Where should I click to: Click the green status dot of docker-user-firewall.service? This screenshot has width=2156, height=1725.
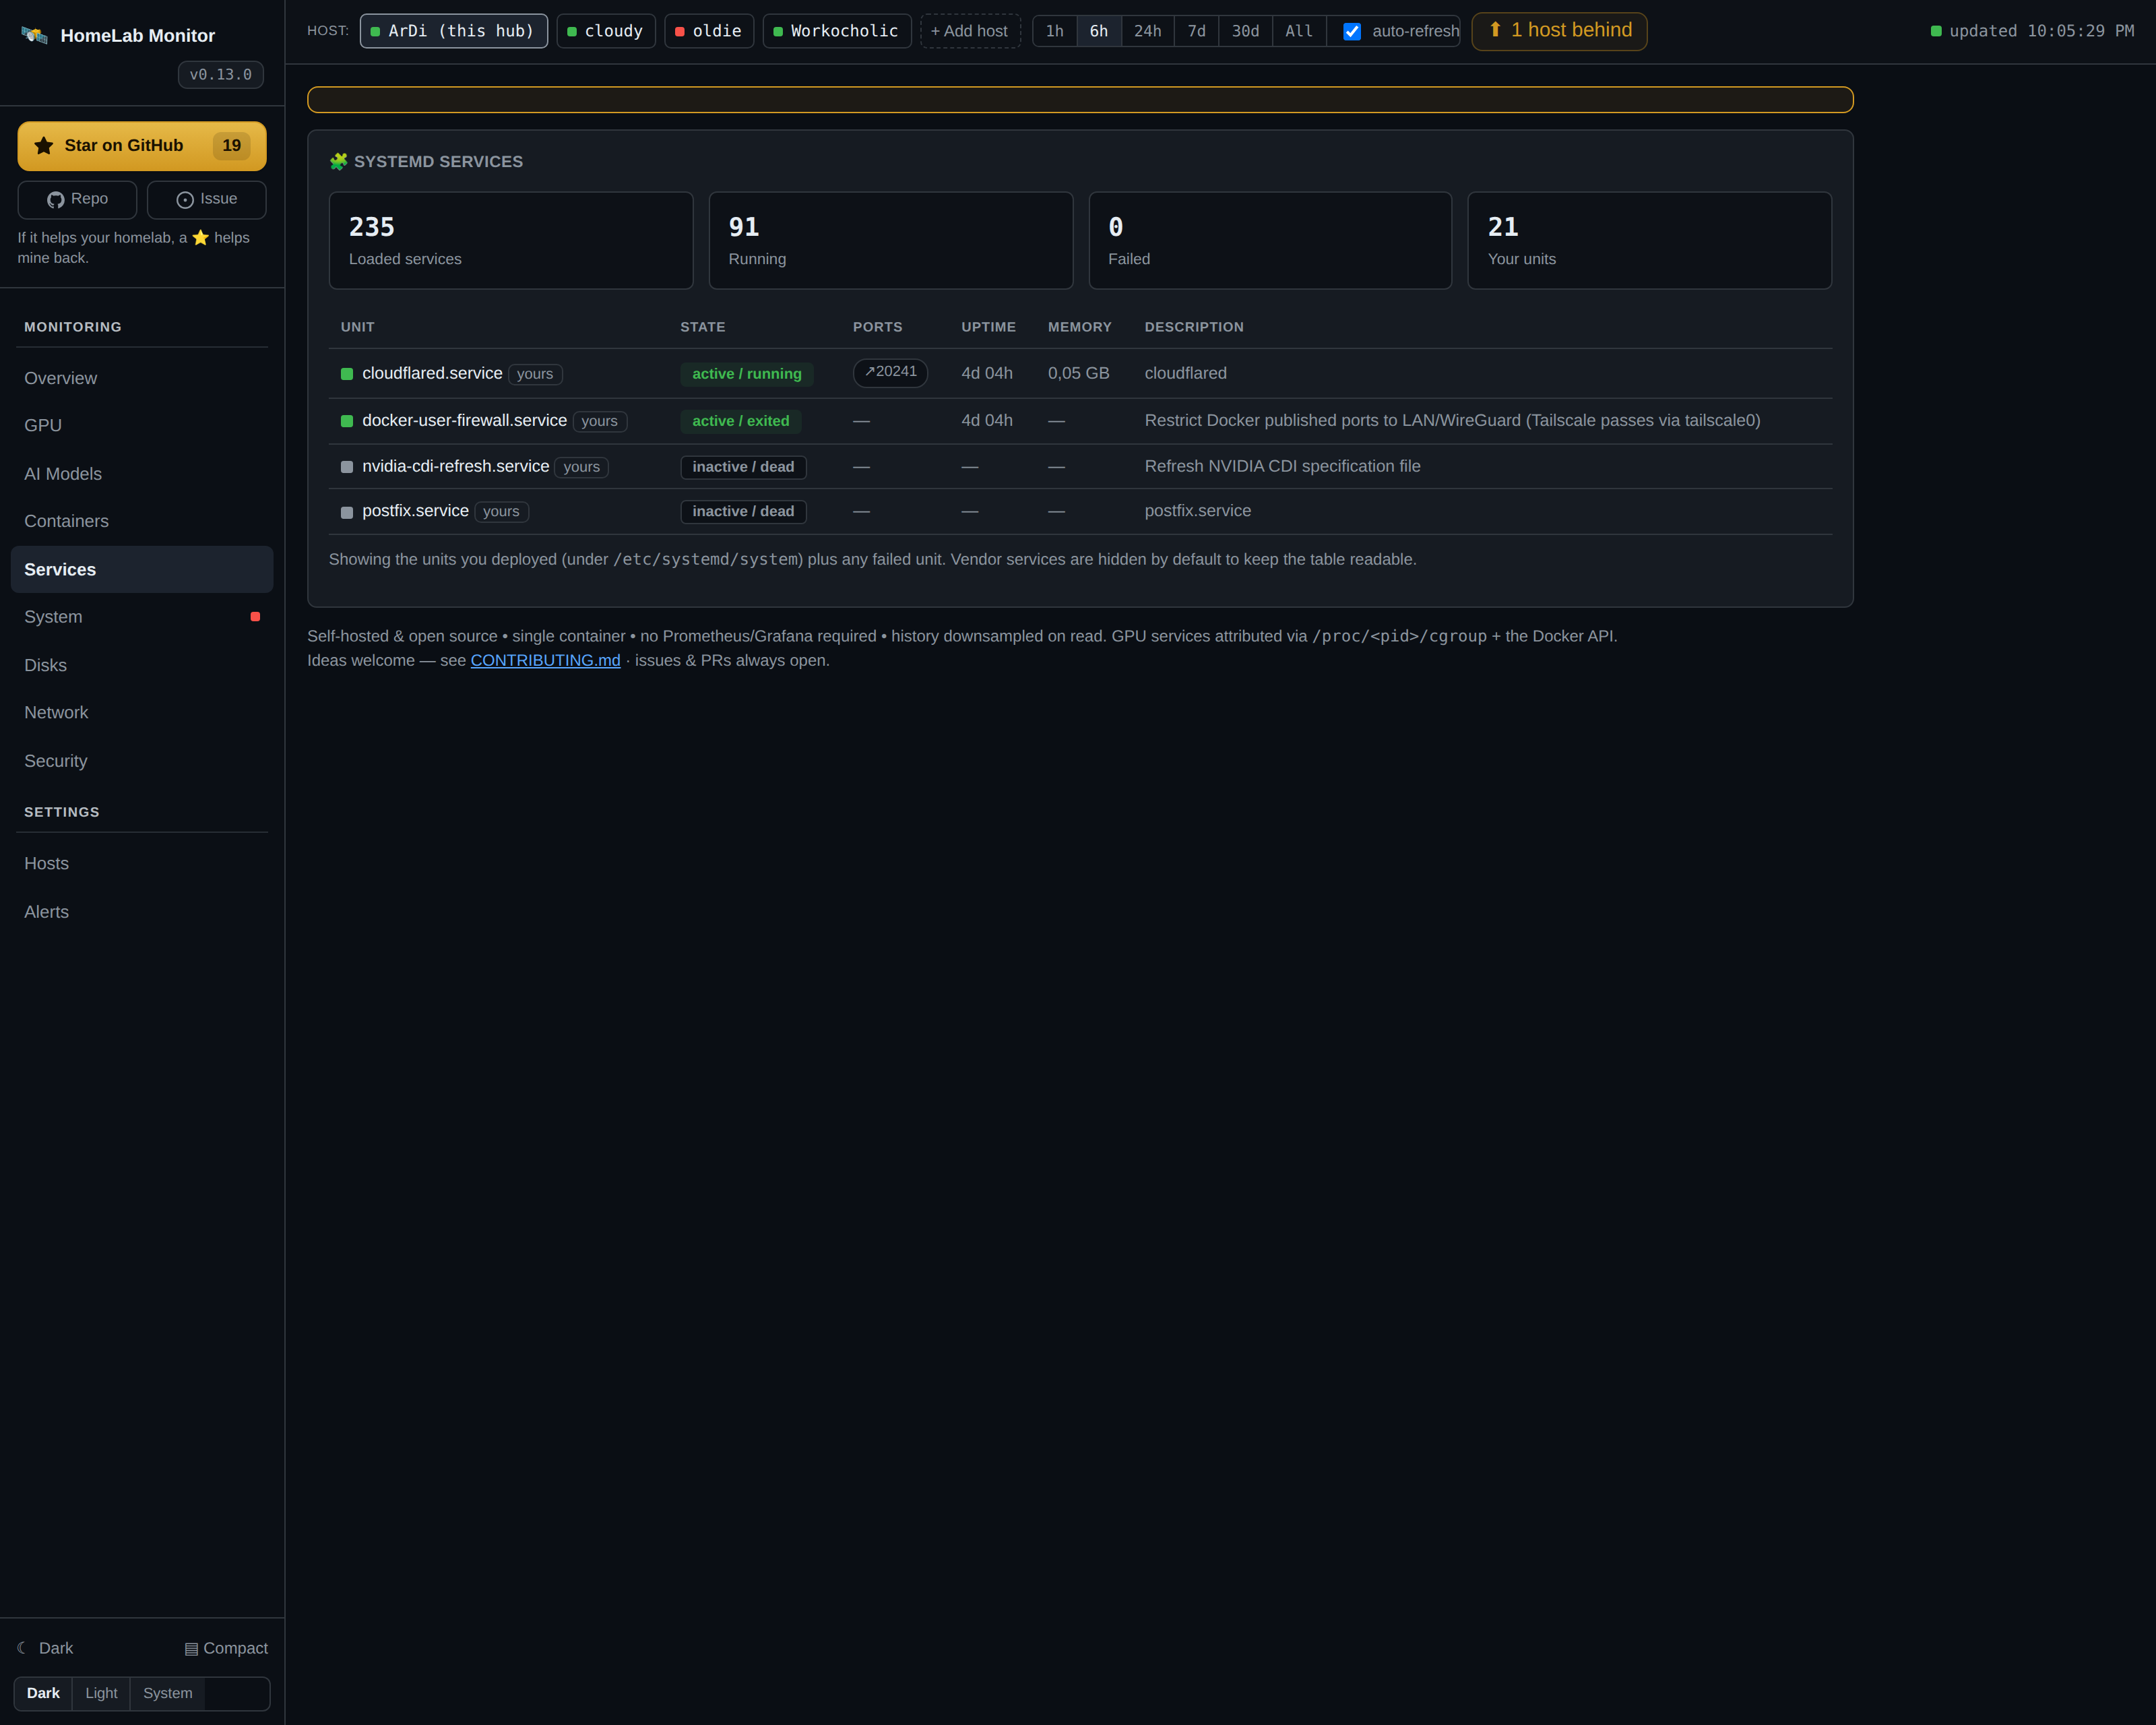(347, 421)
